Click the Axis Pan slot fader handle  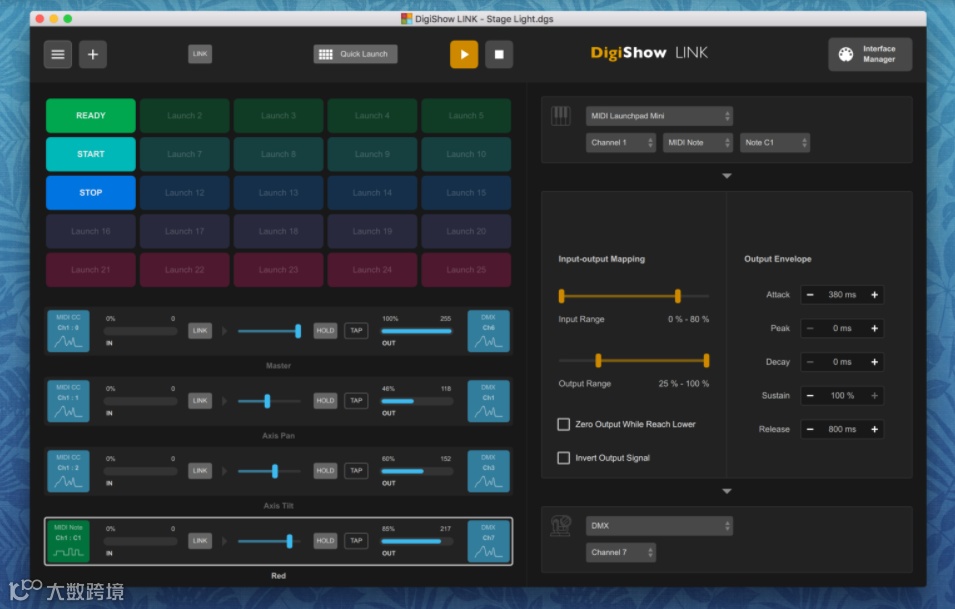pyautogui.click(x=267, y=401)
